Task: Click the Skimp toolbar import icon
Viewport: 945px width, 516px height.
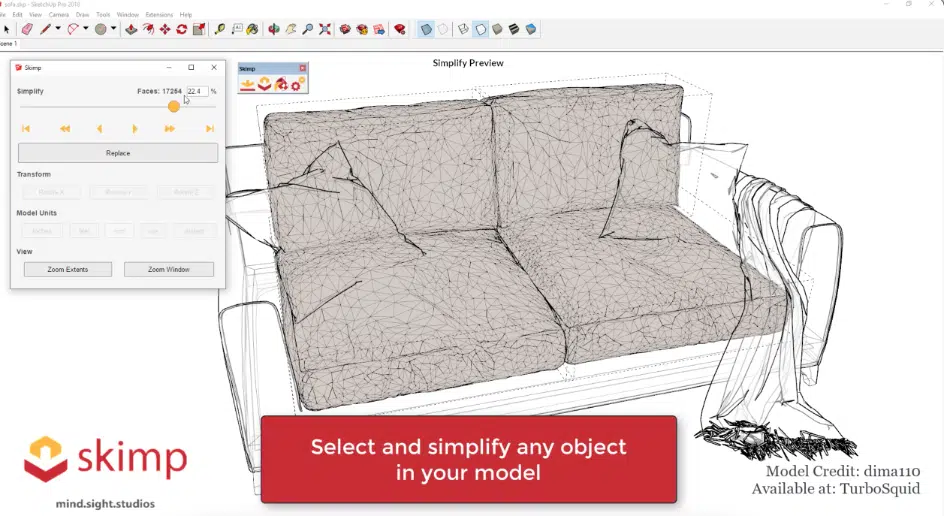Action: (248, 84)
